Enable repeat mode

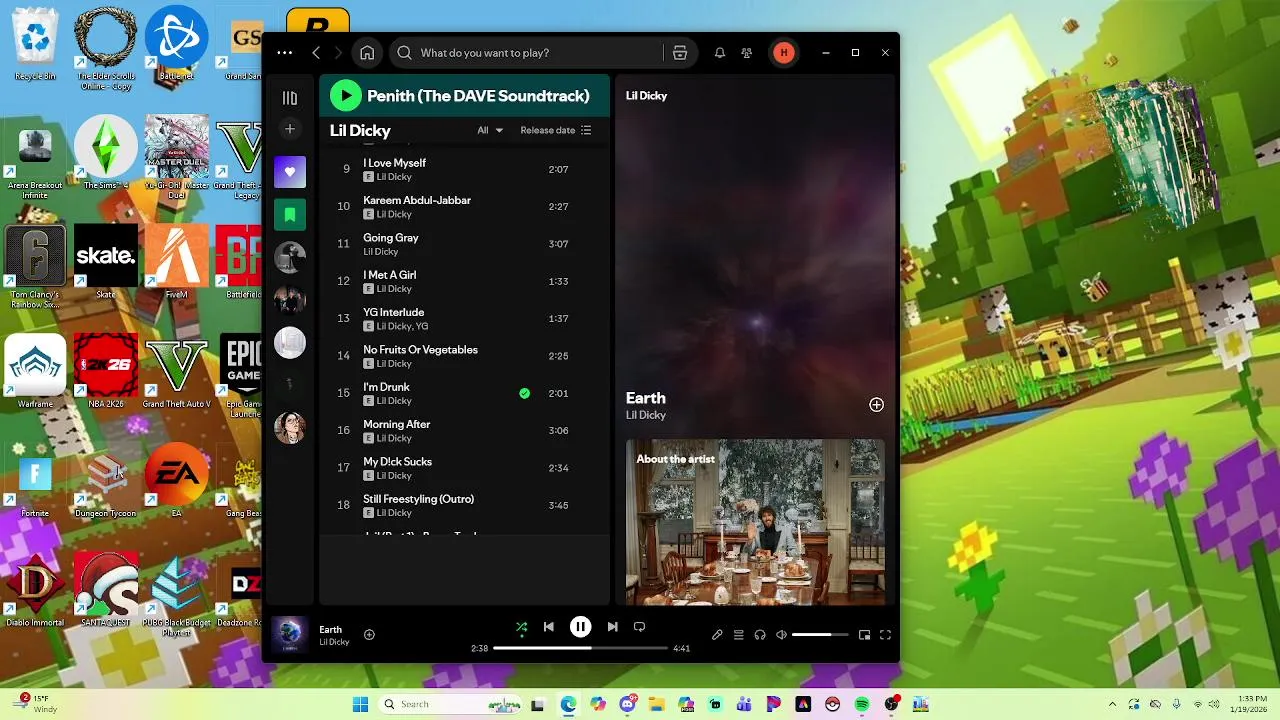point(639,627)
